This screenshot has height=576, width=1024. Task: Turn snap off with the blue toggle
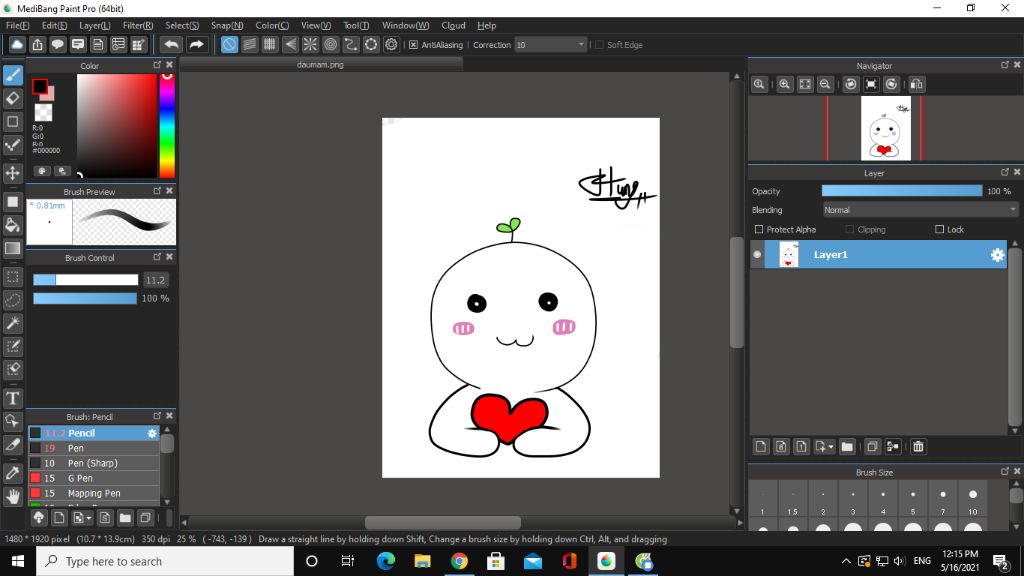tap(229, 44)
